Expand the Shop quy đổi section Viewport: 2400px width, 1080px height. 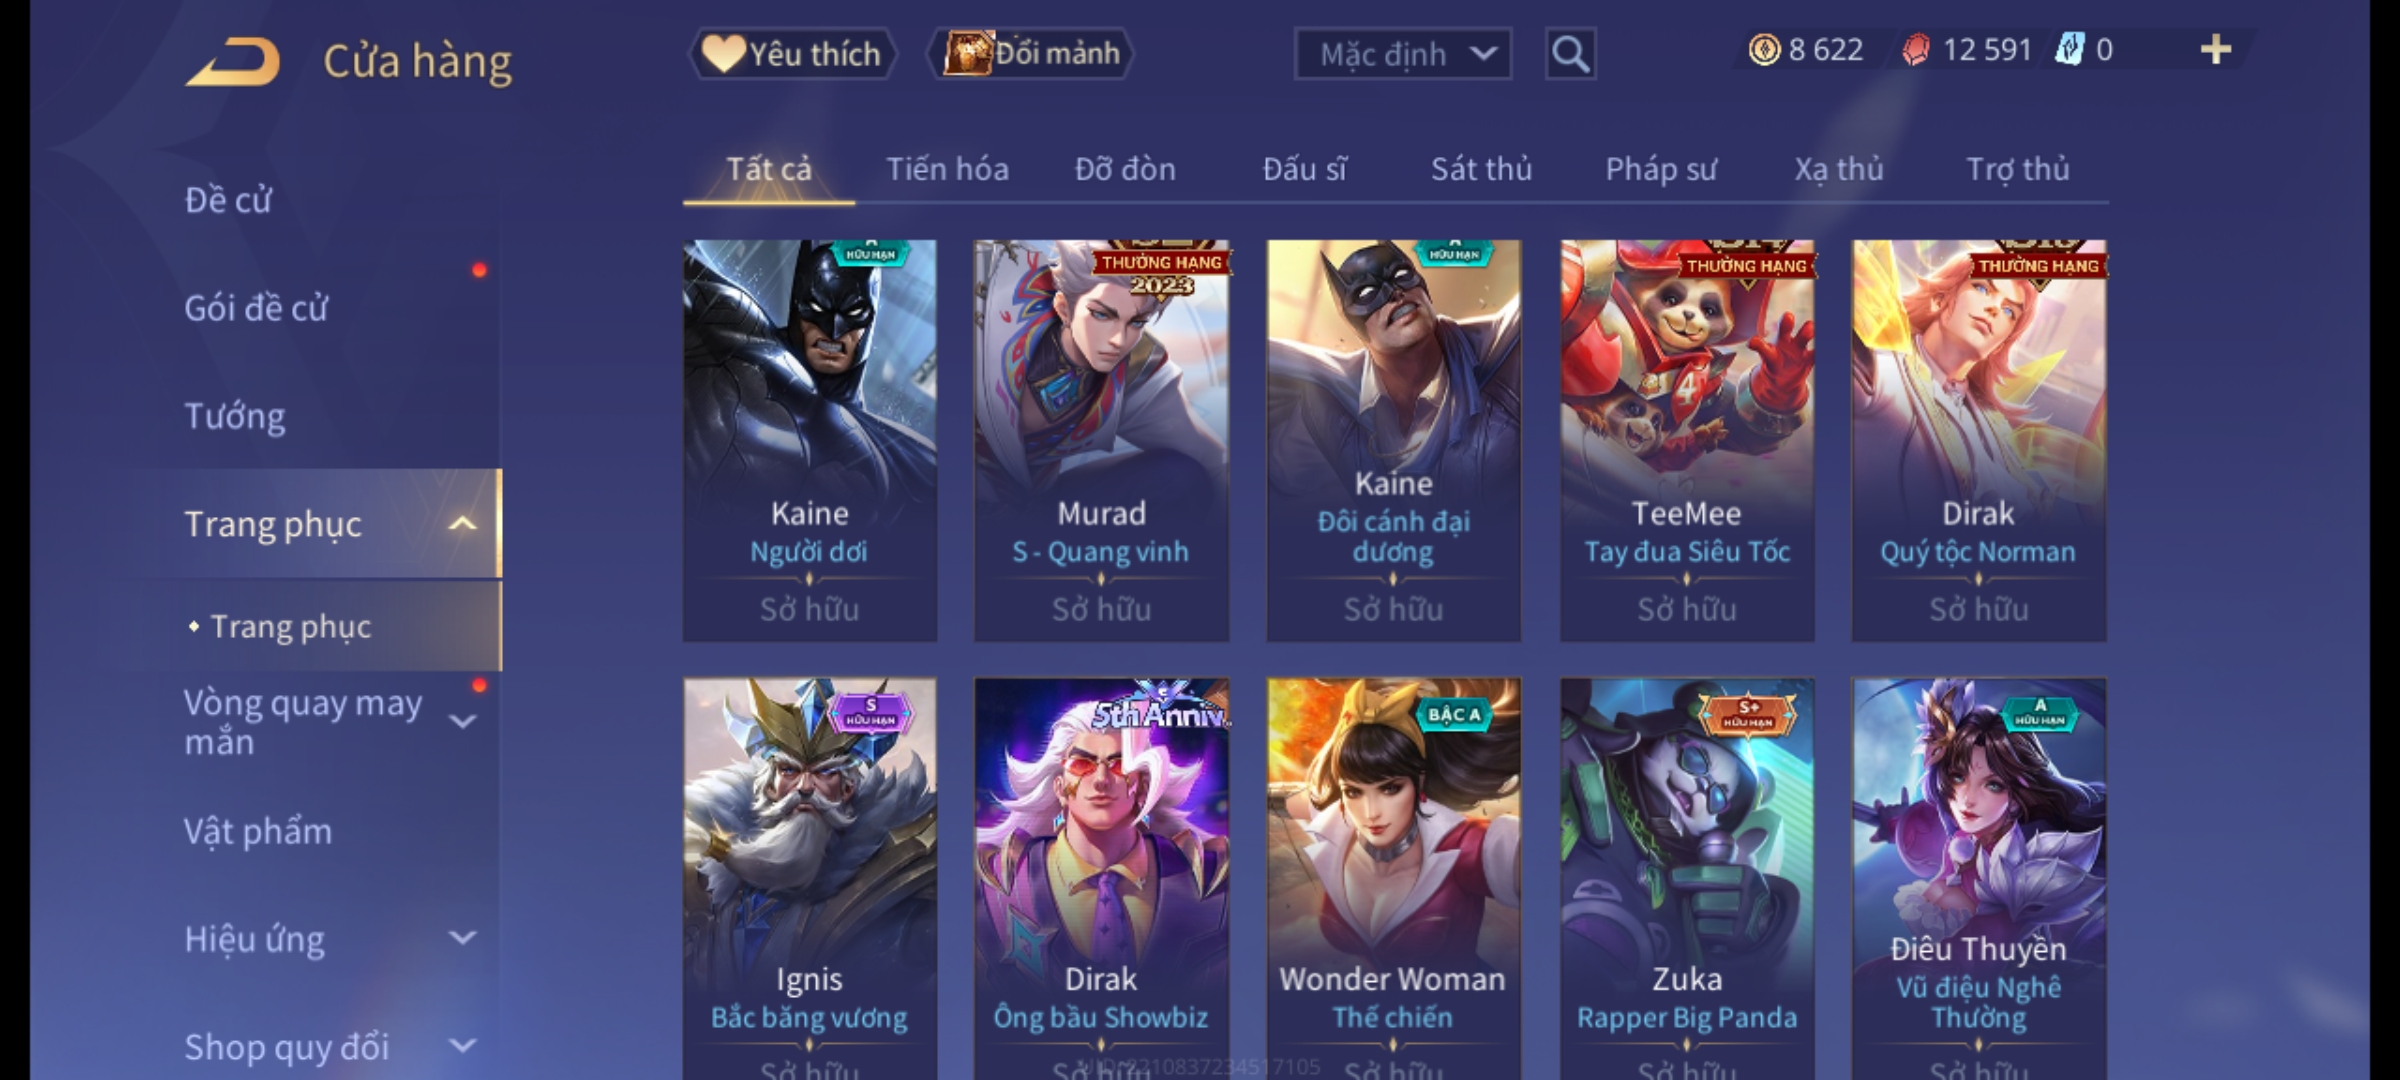tap(462, 1046)
